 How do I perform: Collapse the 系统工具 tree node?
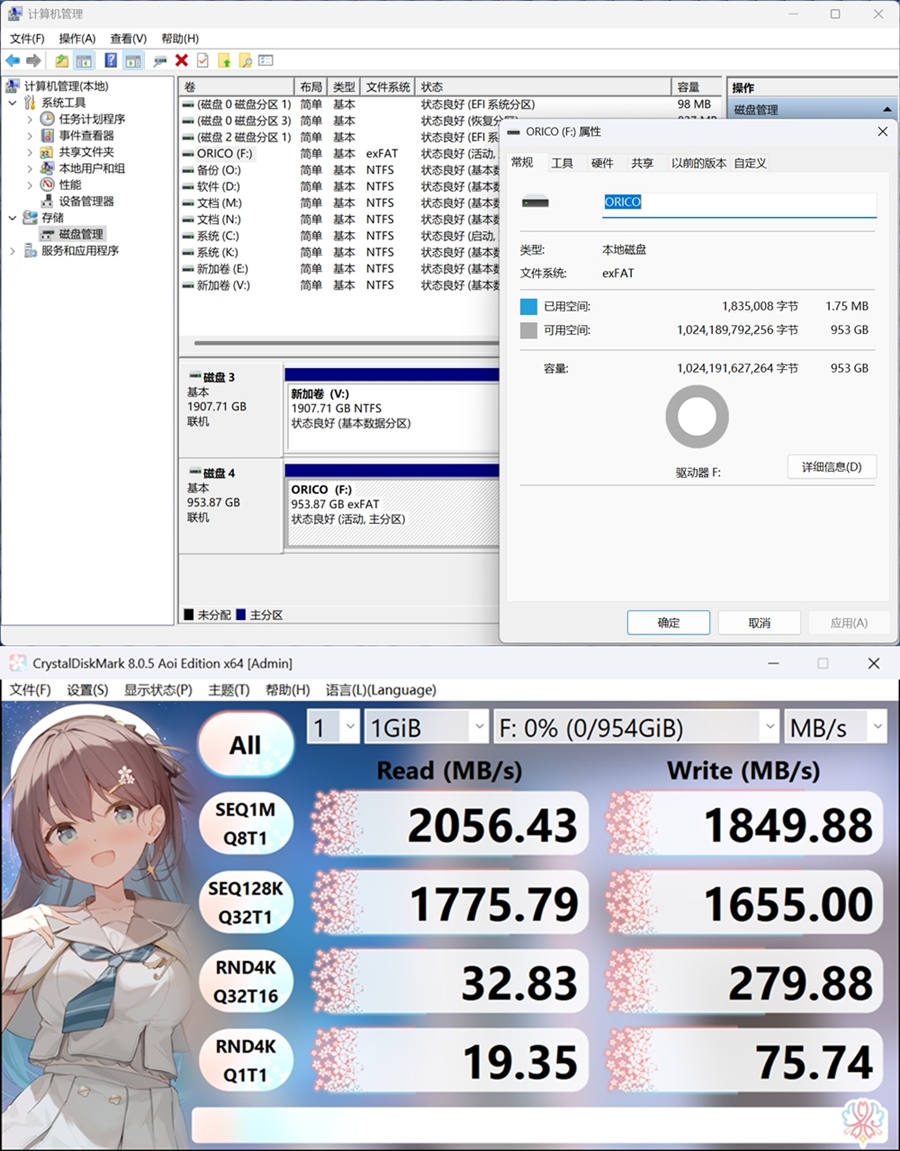pos(12,103)
